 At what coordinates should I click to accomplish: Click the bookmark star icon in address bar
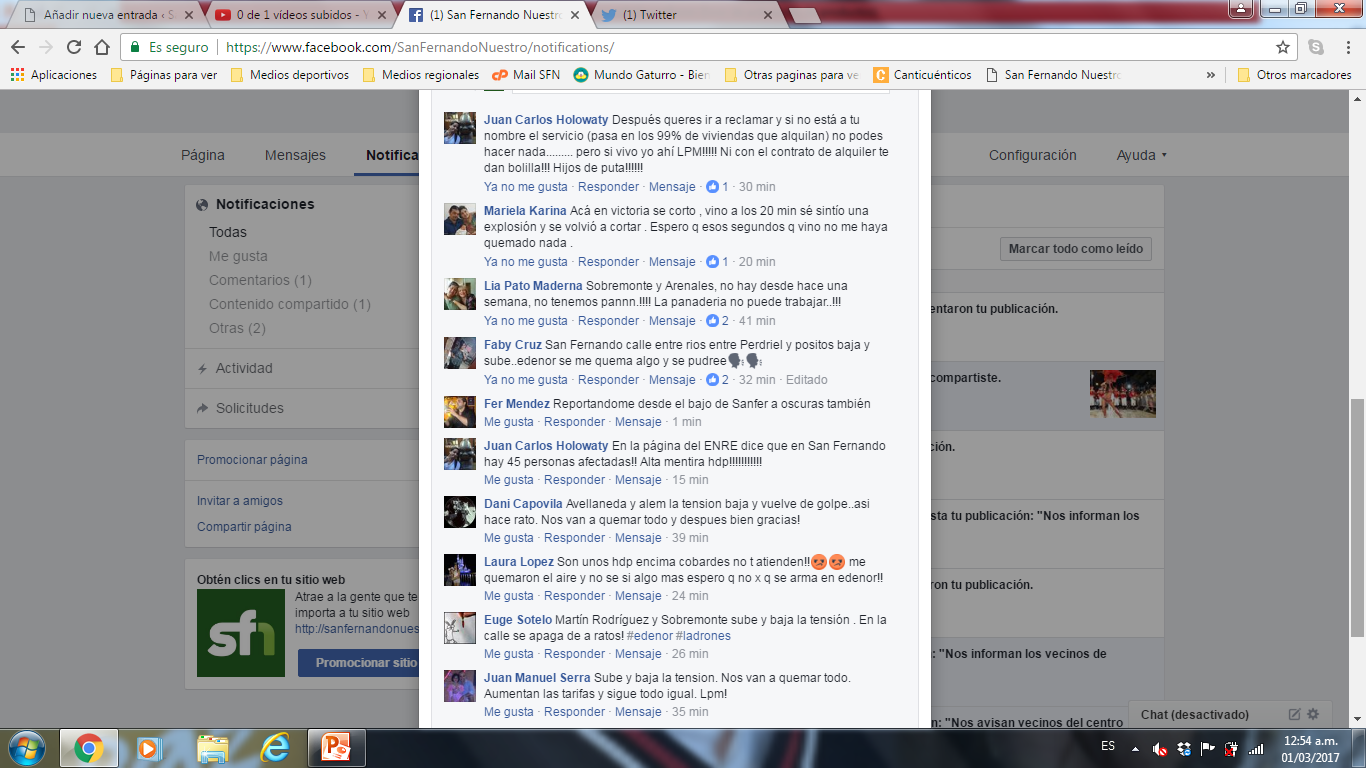(x=1283, y=47)
